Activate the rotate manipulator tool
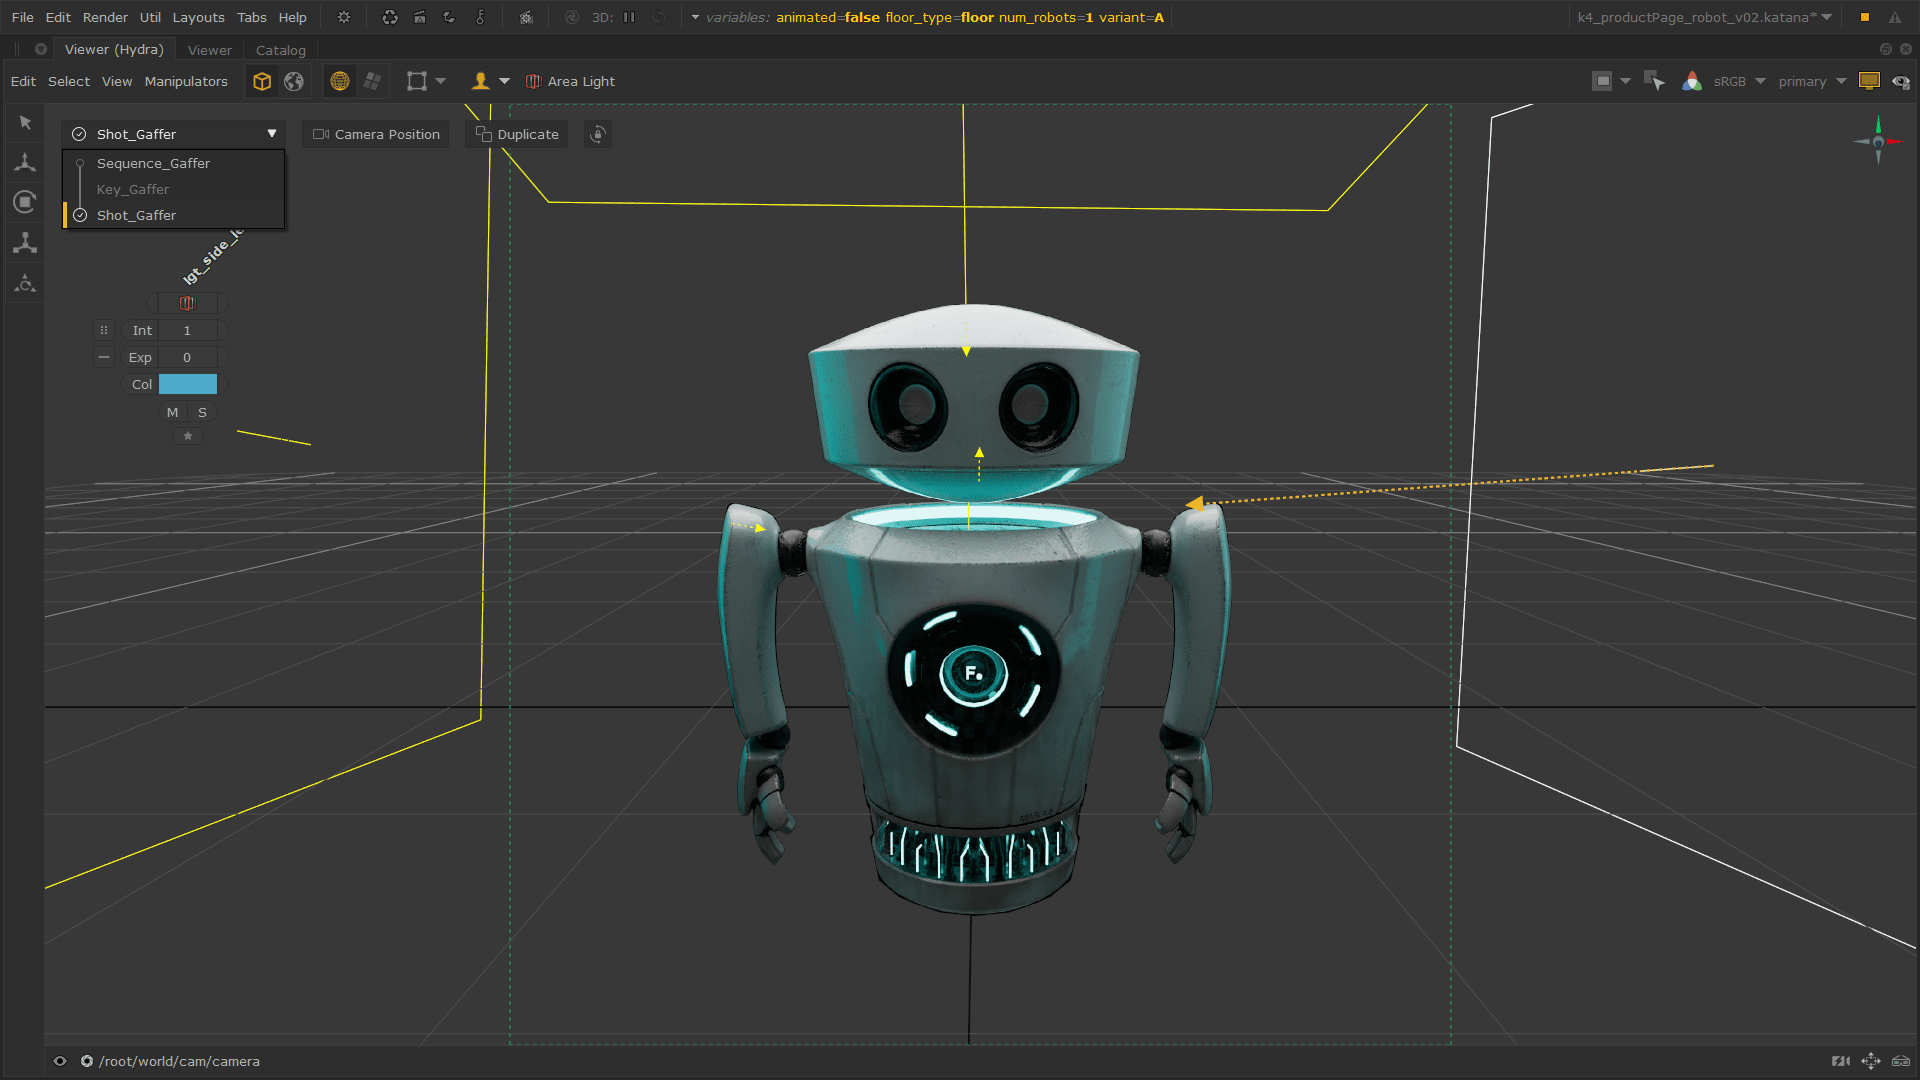 coord(25,202)
